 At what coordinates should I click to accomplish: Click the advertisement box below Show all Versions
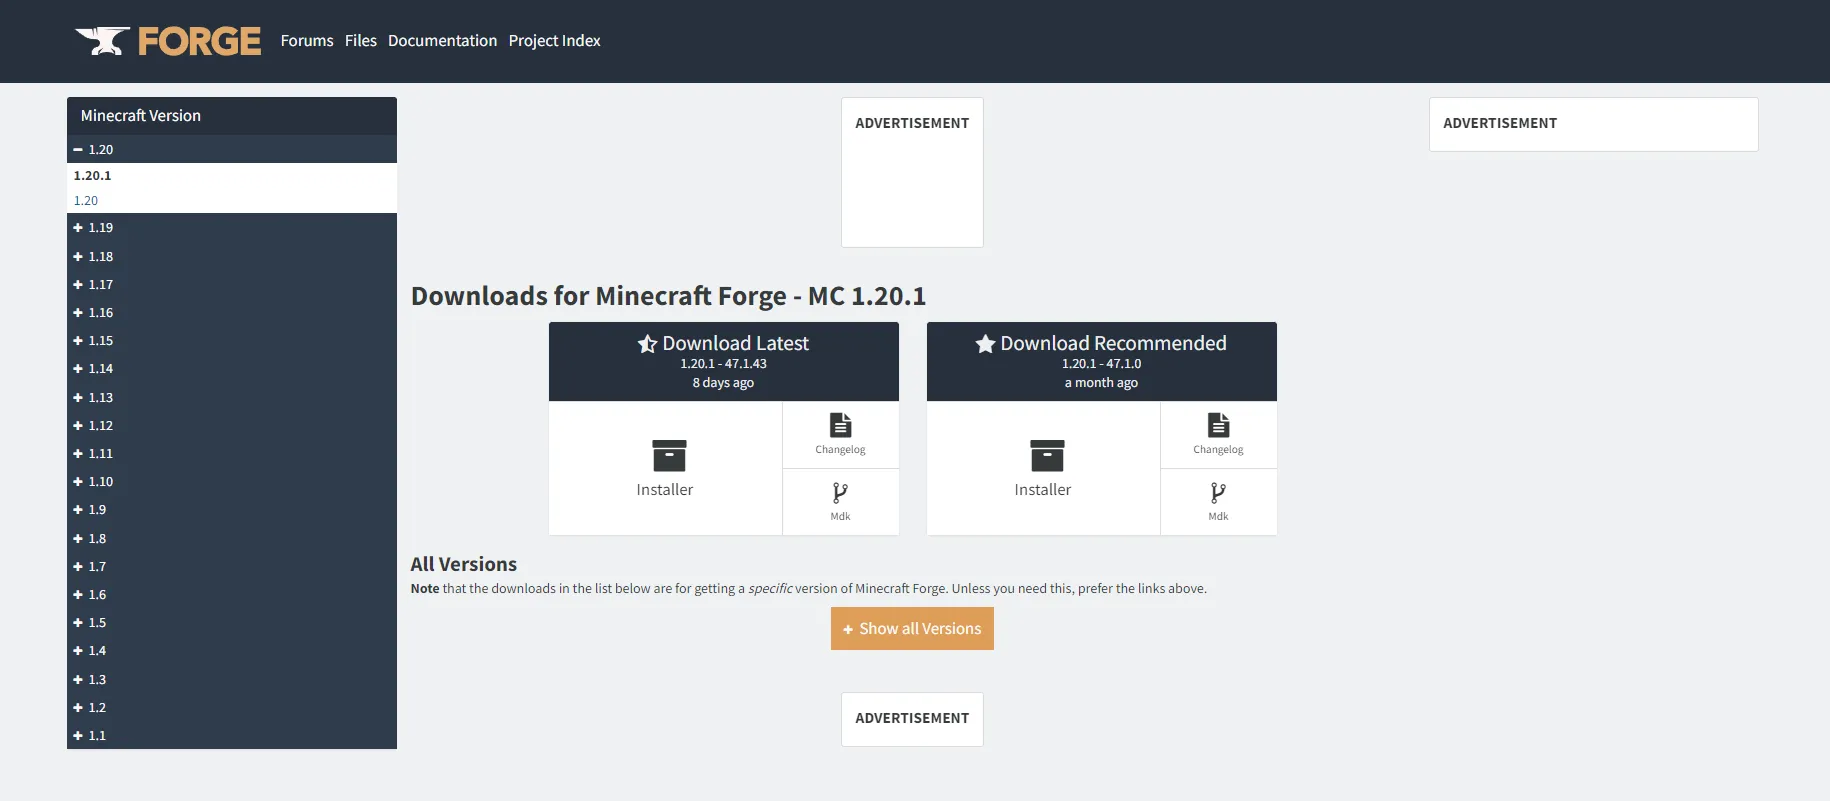[912, 719]
